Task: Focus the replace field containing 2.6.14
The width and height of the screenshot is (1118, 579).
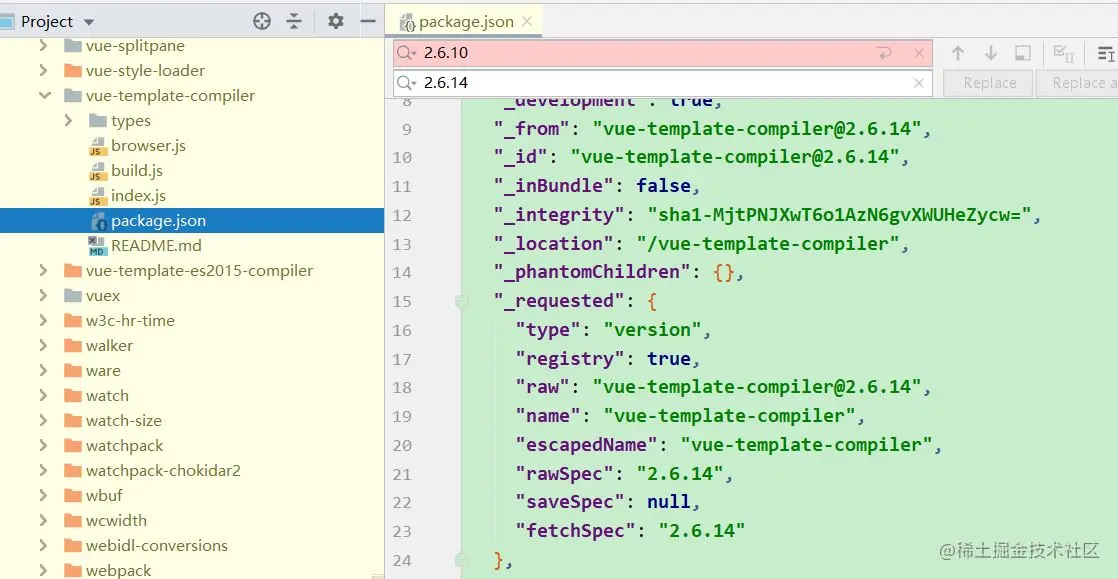Action: pos(663,83)
